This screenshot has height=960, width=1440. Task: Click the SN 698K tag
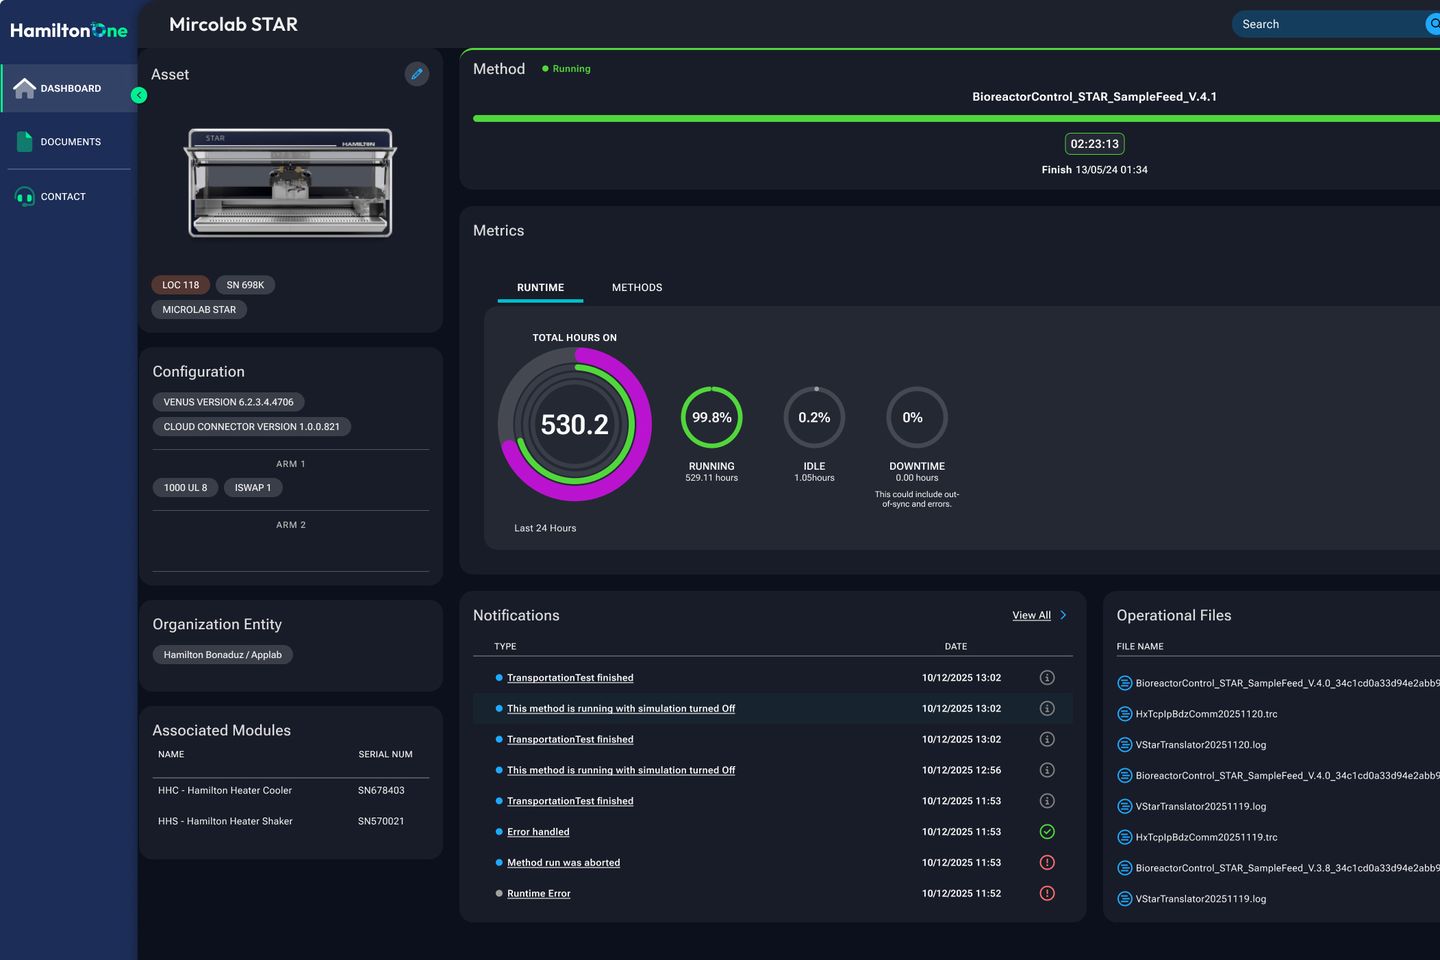[x=245, y=285]
